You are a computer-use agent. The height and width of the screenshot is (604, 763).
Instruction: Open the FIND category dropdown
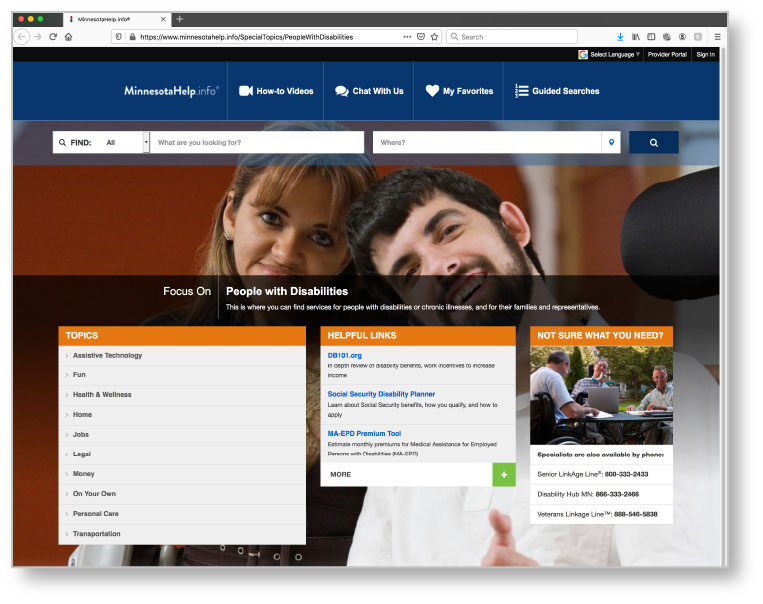point(146,143)
